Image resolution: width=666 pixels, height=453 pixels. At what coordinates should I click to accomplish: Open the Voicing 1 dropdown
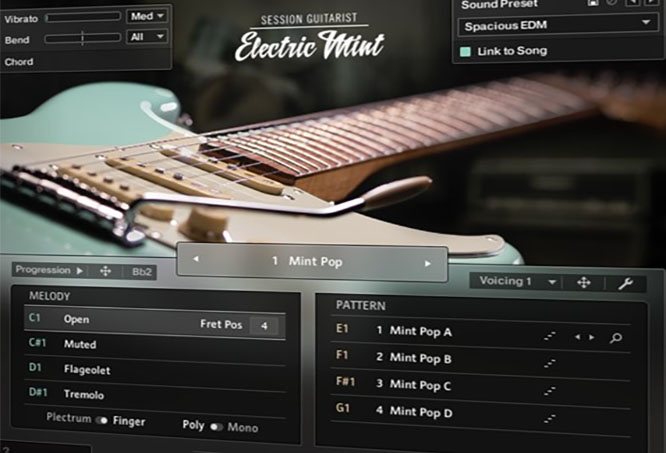[517, 281]
